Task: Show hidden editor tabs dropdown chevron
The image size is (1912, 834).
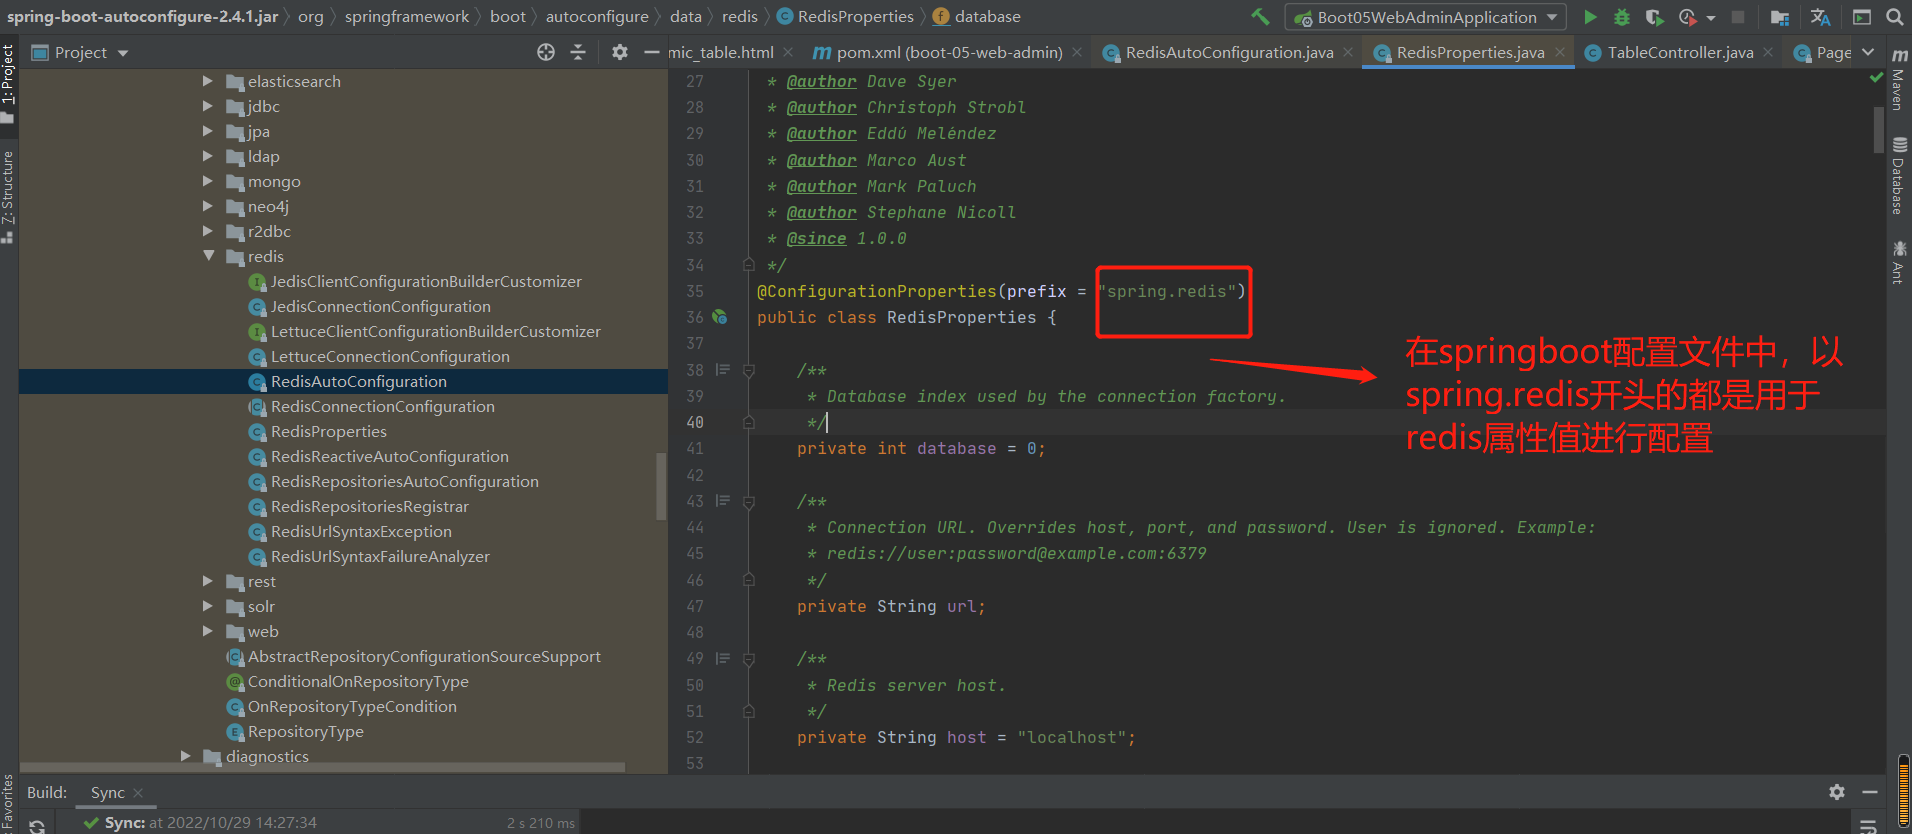Action: point(1868,52)
